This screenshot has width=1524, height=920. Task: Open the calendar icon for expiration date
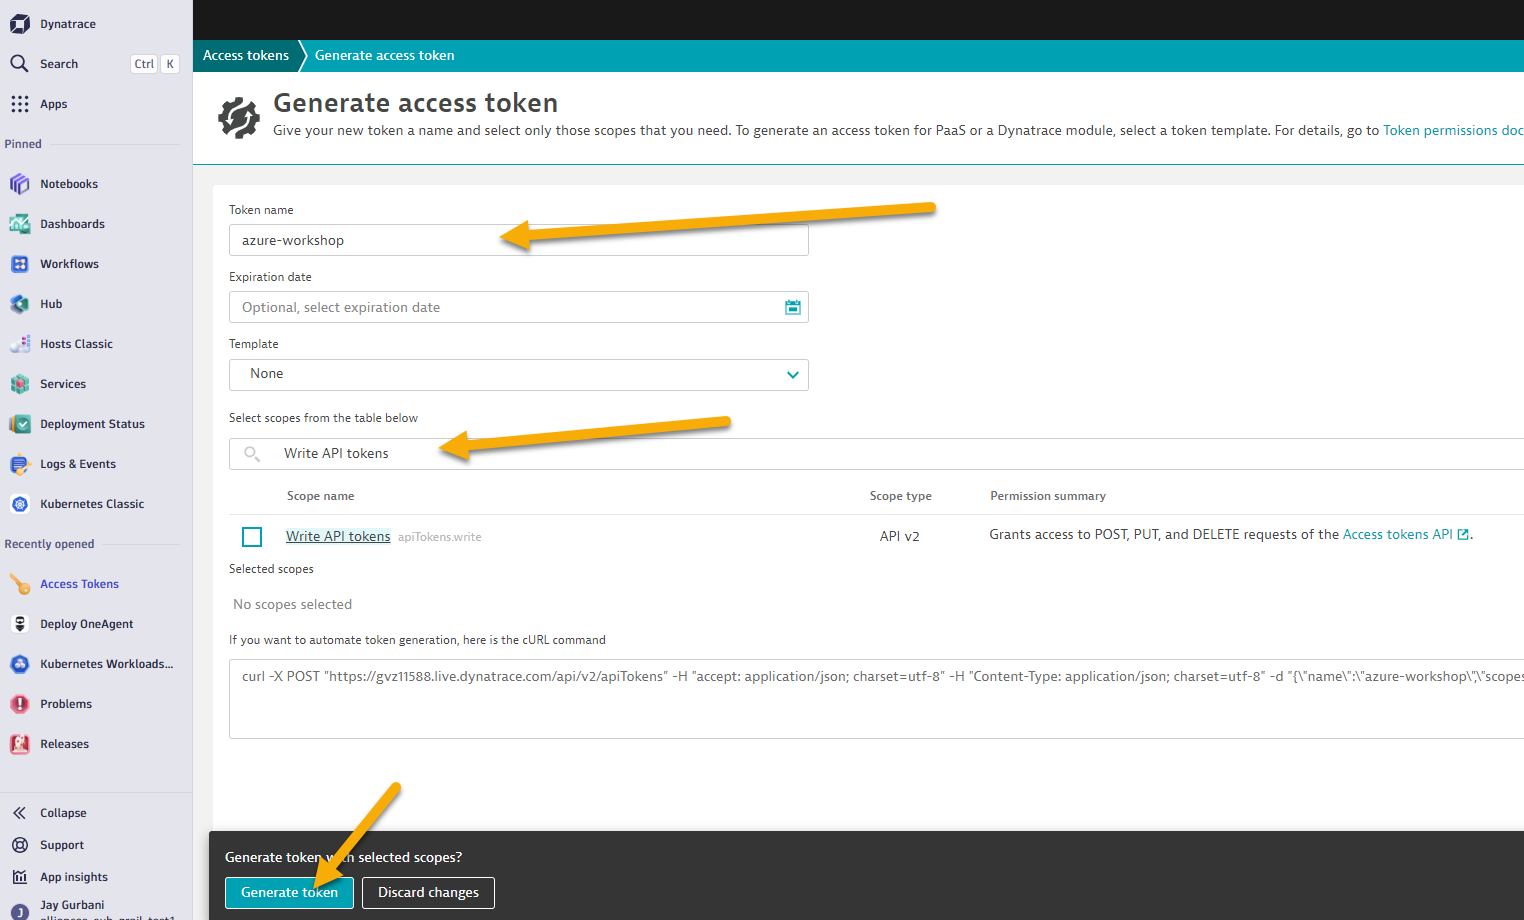[x=792, y=307]
